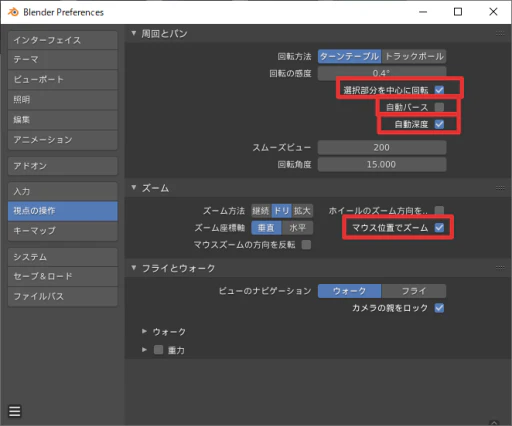Select トラックボール rotation method

[414, 56]
